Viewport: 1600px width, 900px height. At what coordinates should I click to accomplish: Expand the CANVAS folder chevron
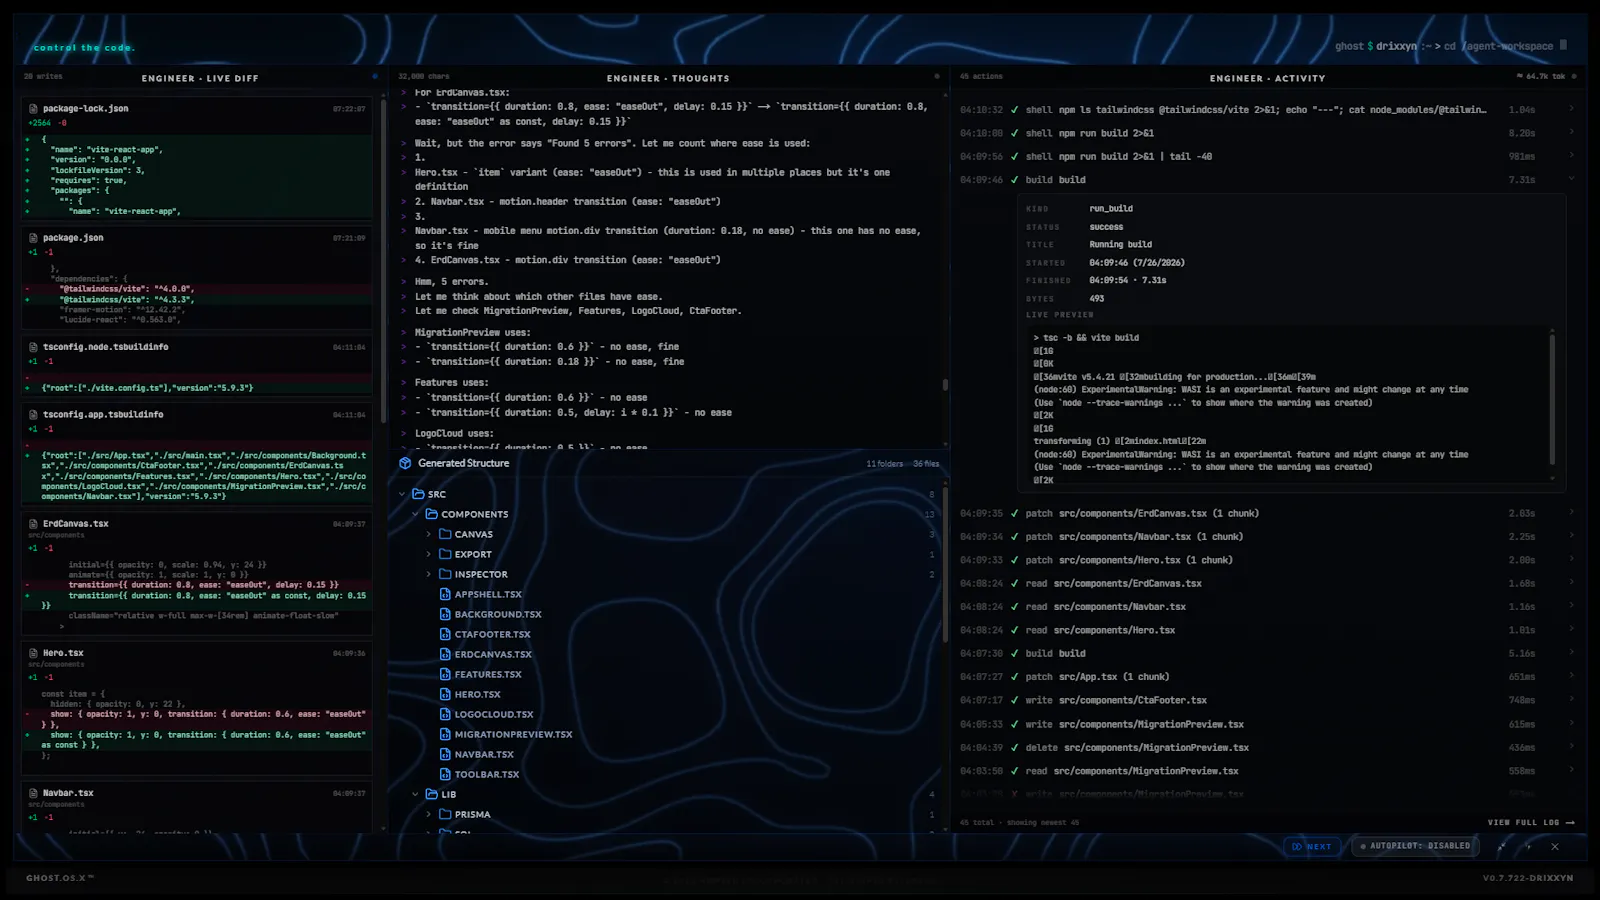click(x=429, y=534)
